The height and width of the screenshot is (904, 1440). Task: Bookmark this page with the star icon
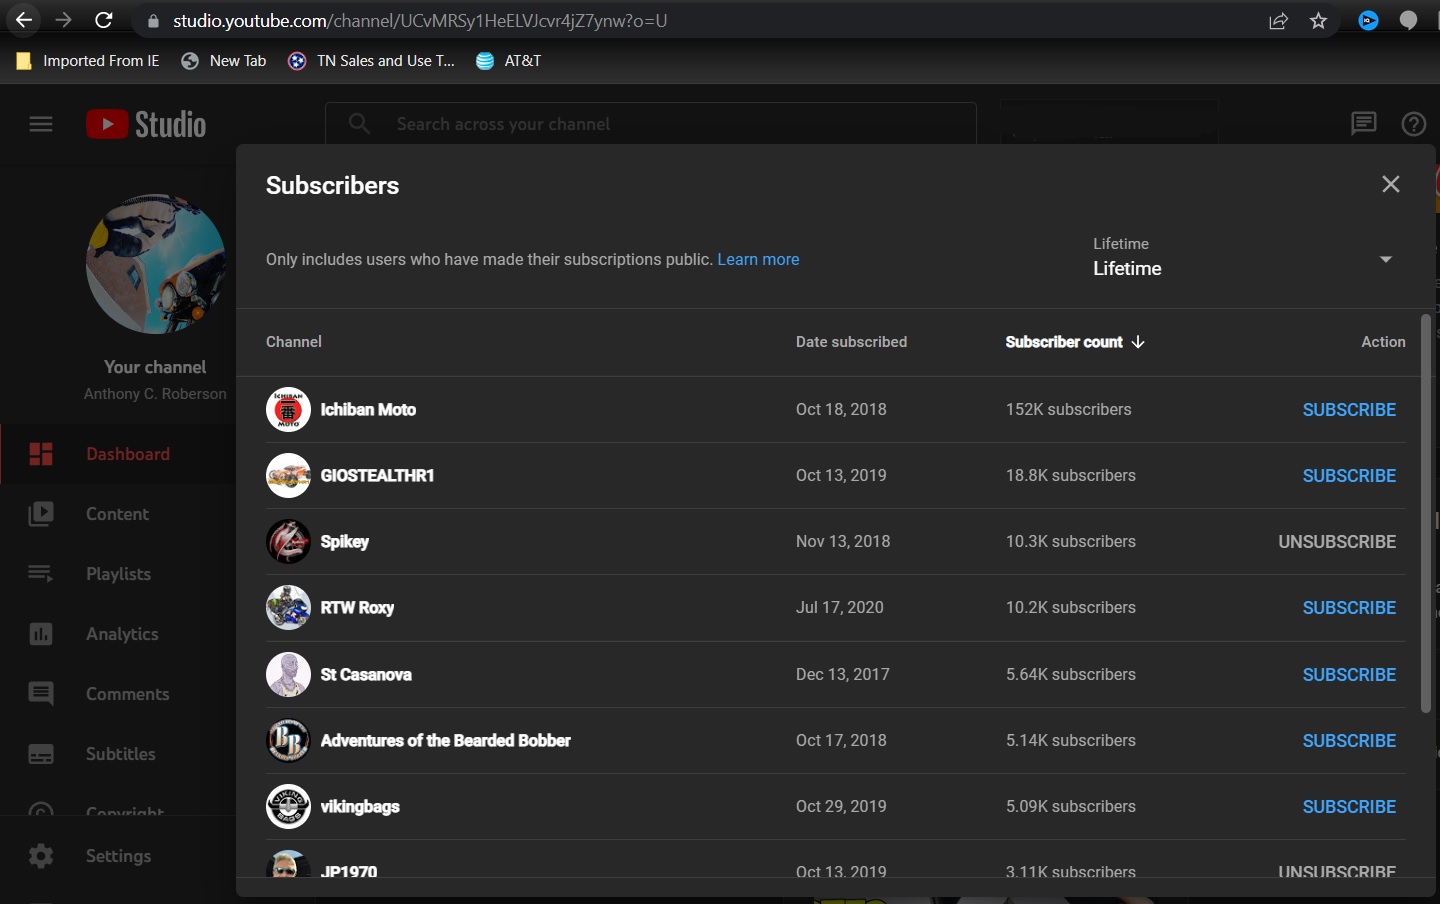point(1319,21)
